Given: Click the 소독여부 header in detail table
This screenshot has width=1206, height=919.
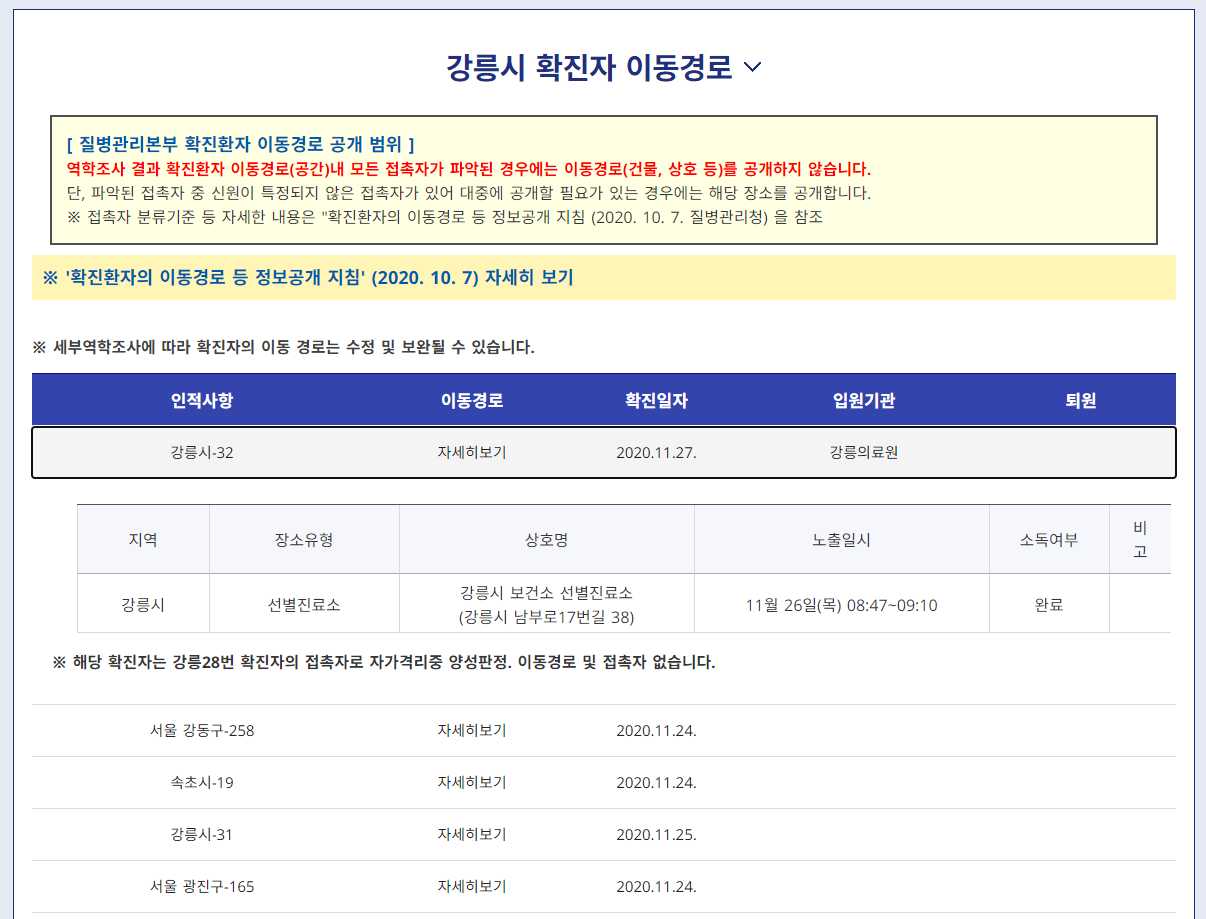Looking at the screenshot, I should [1049, 540].
